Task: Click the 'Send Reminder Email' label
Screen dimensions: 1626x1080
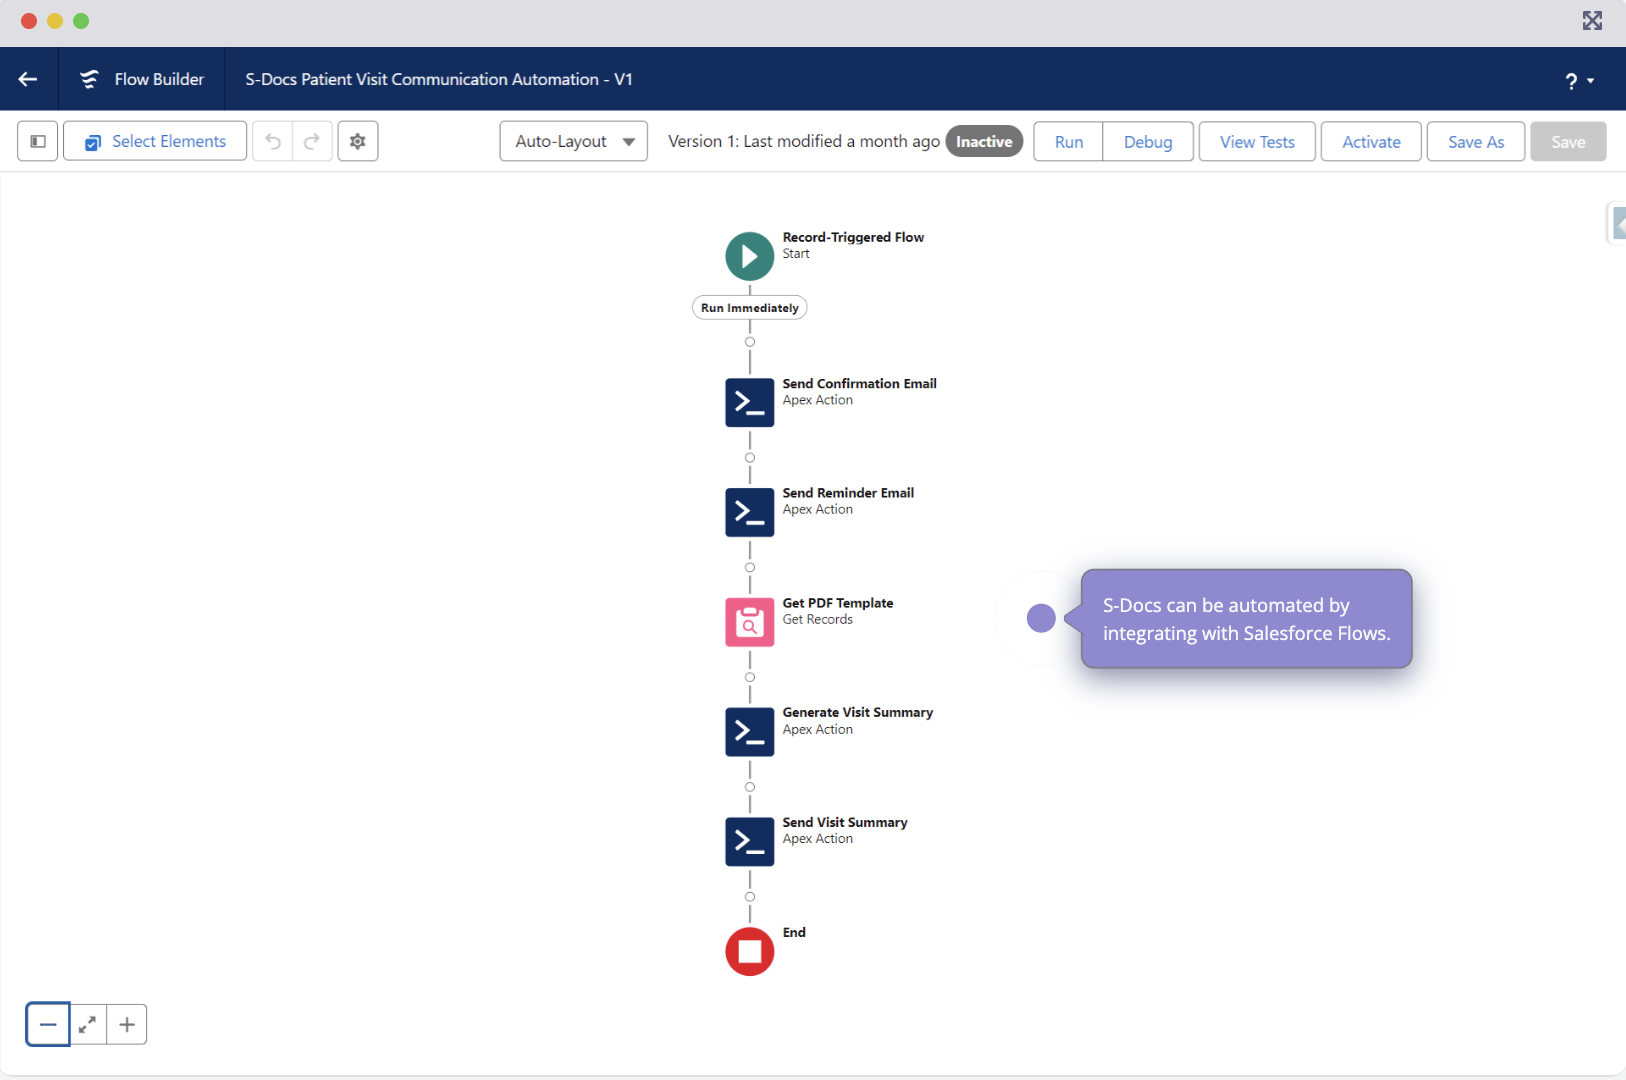Action: click(x=848, y=493)
